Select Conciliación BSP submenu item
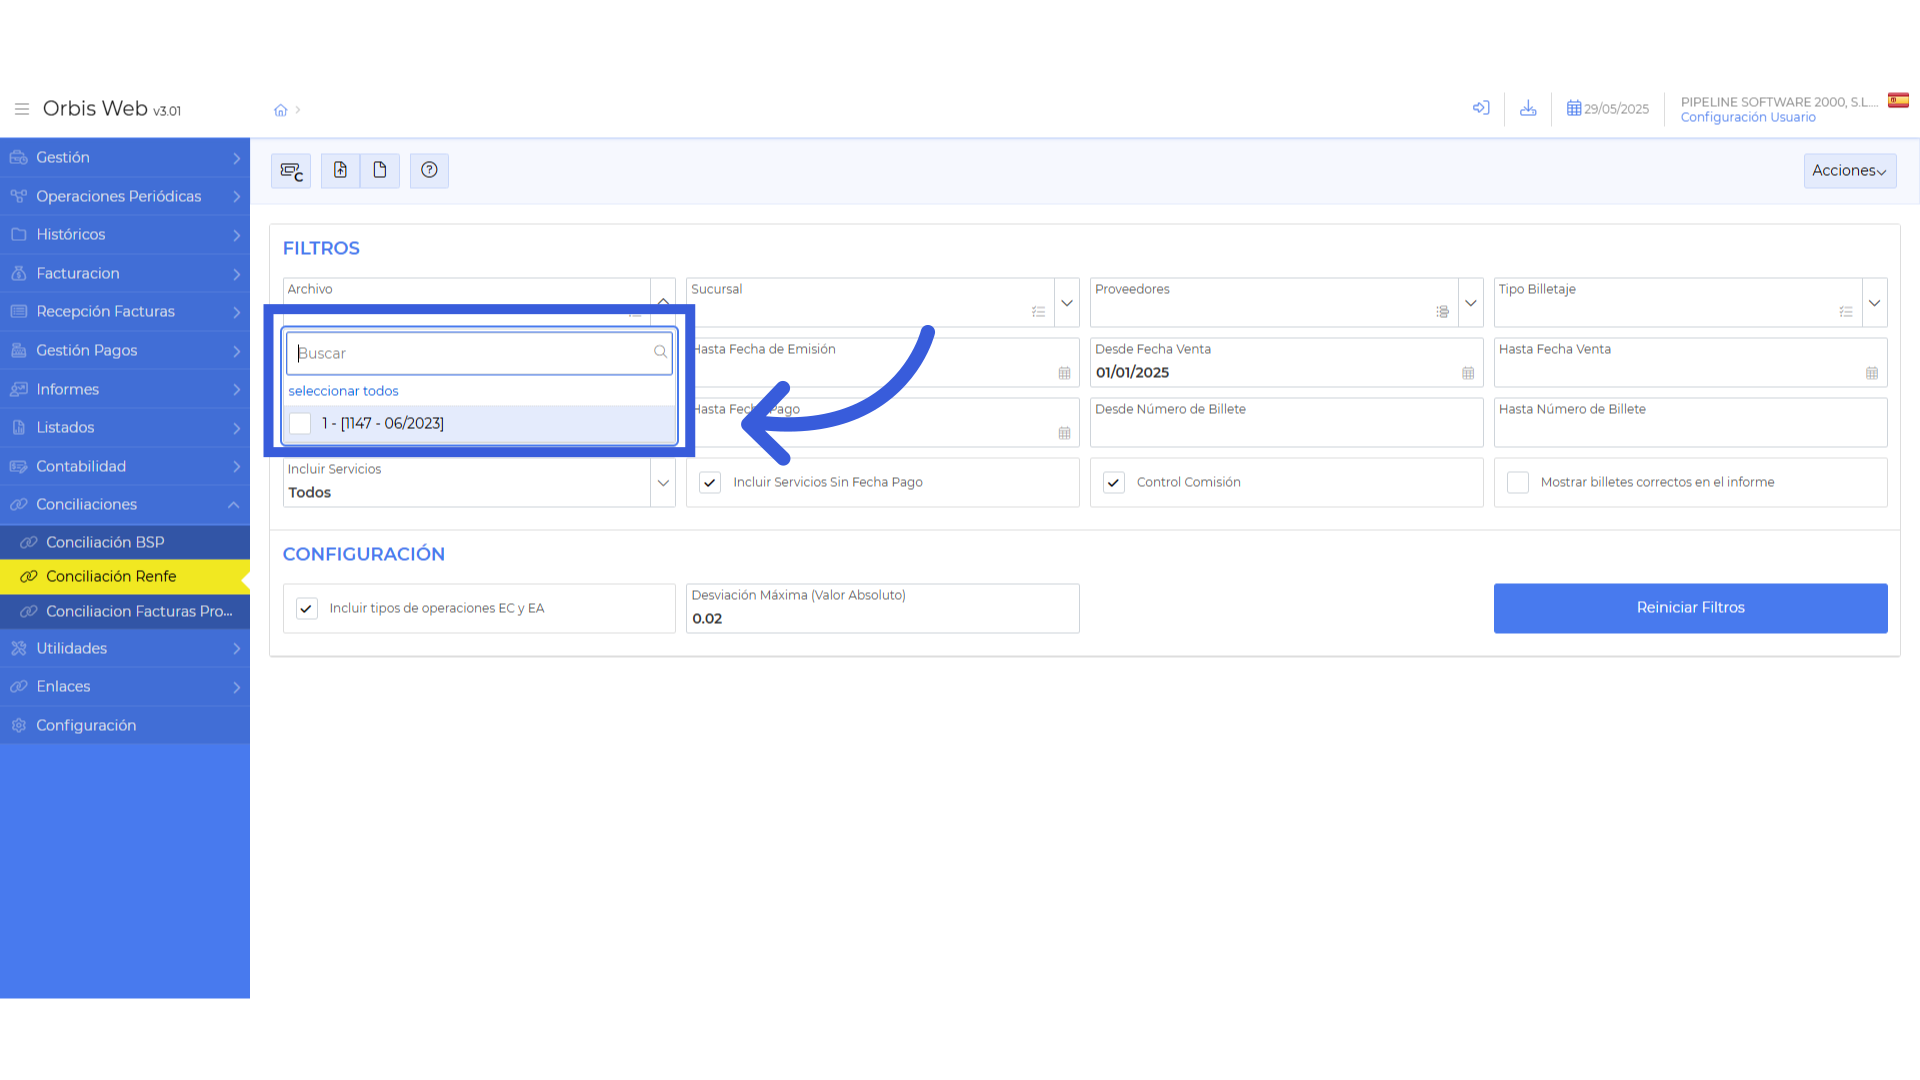 [125, 542]
